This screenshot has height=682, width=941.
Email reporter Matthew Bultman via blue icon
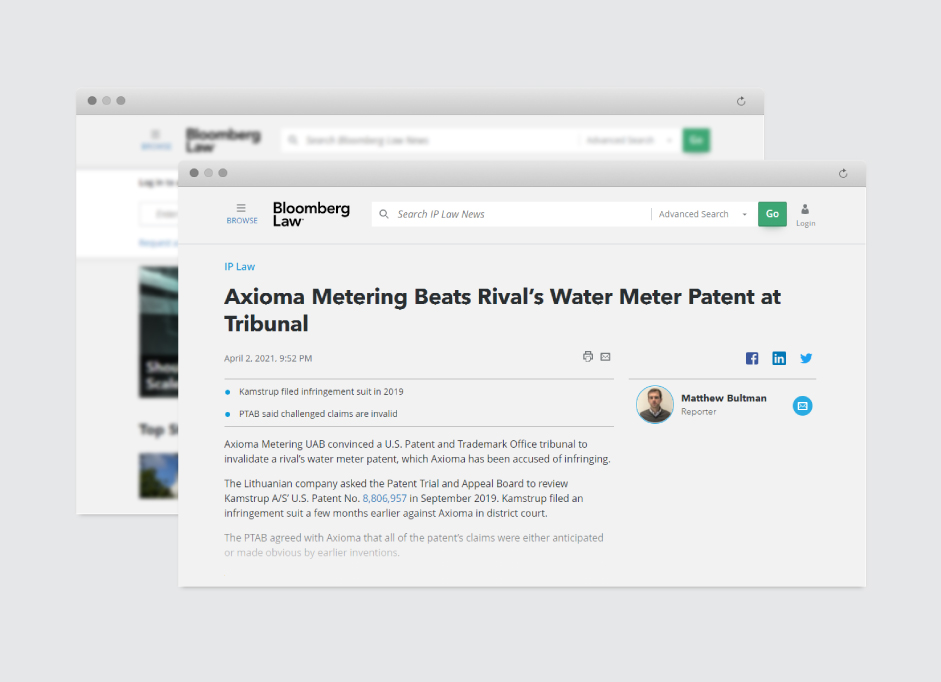point(802,405)
